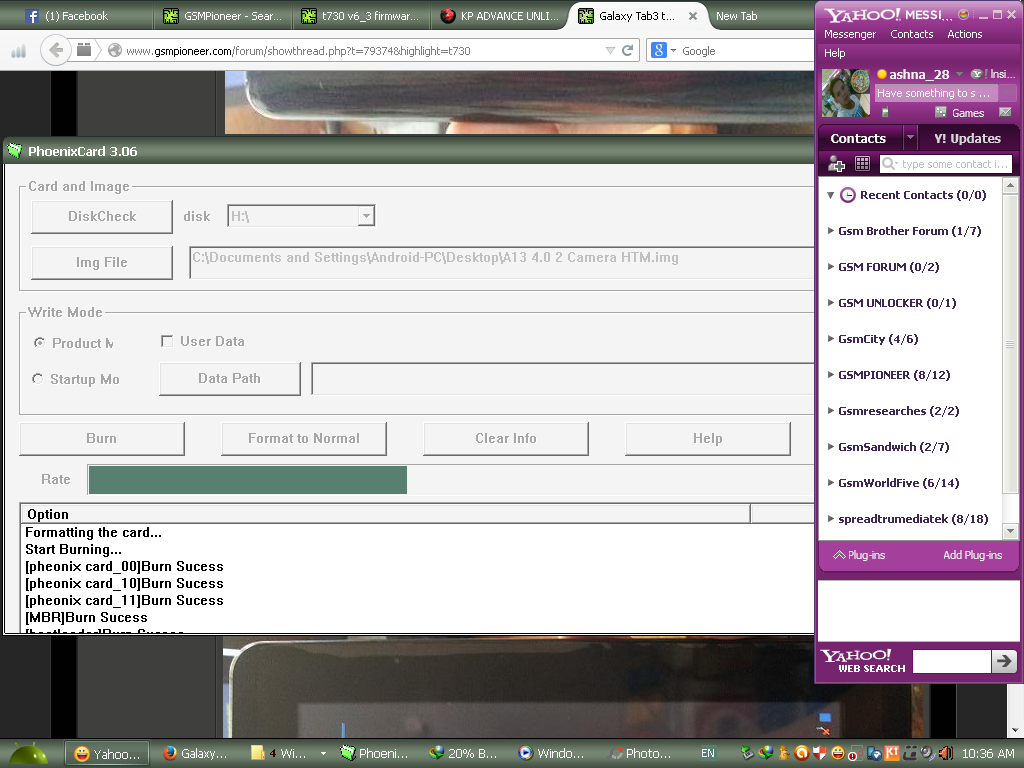Collapse the Recent Contacts group
1024x768 pixels.
(x=831, y=195)
